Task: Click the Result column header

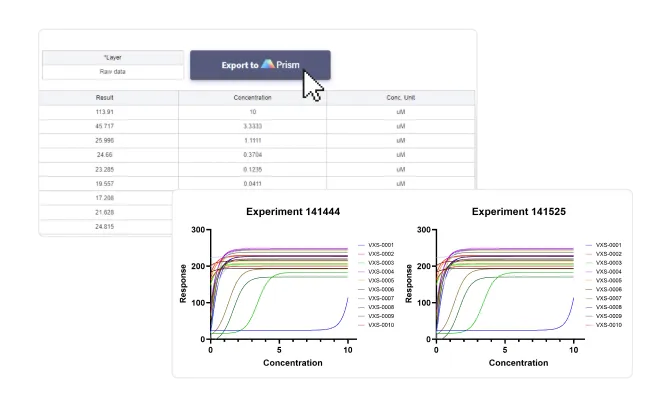Action: [104, 98]
